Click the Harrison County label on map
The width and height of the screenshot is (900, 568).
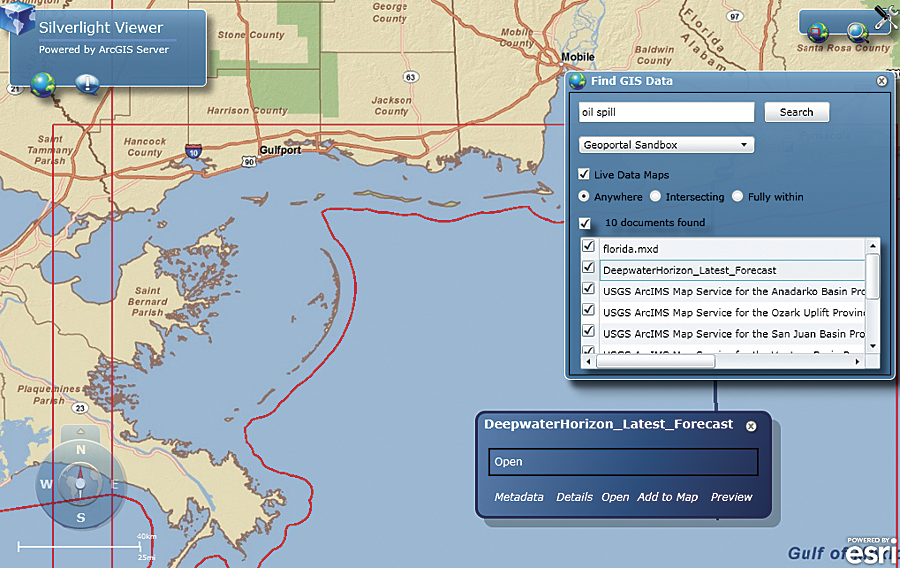(x=247, y=110)
